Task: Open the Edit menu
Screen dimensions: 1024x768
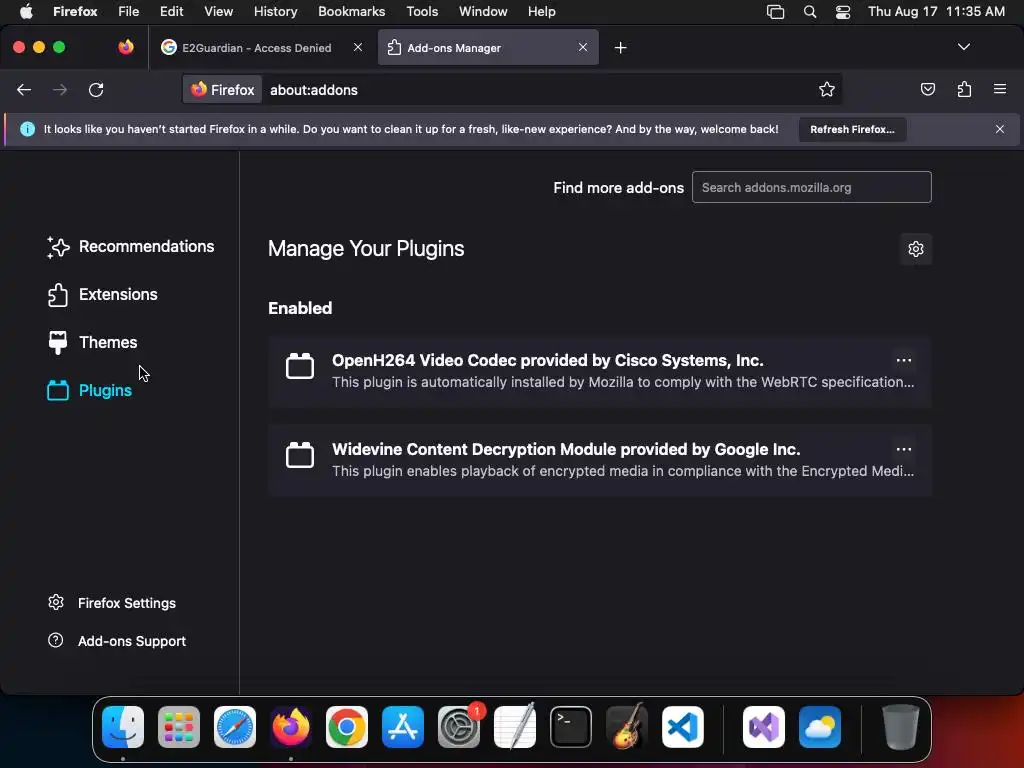Action: [x=171, y=12]
